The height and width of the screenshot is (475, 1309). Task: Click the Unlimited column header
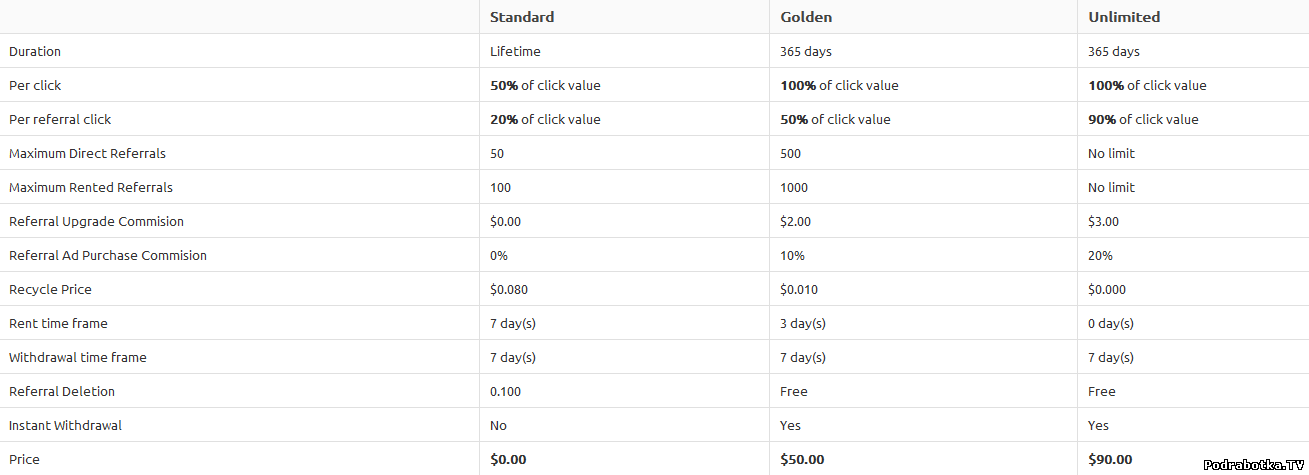1124,17
